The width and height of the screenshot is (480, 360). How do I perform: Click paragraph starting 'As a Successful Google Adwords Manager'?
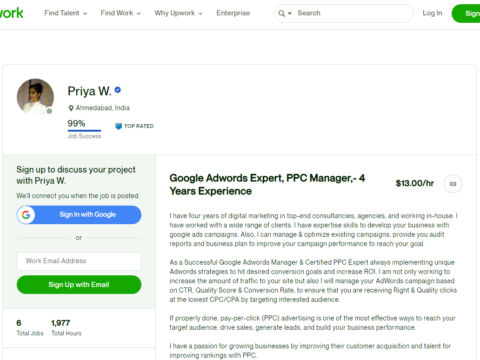[x=313, y=281]
